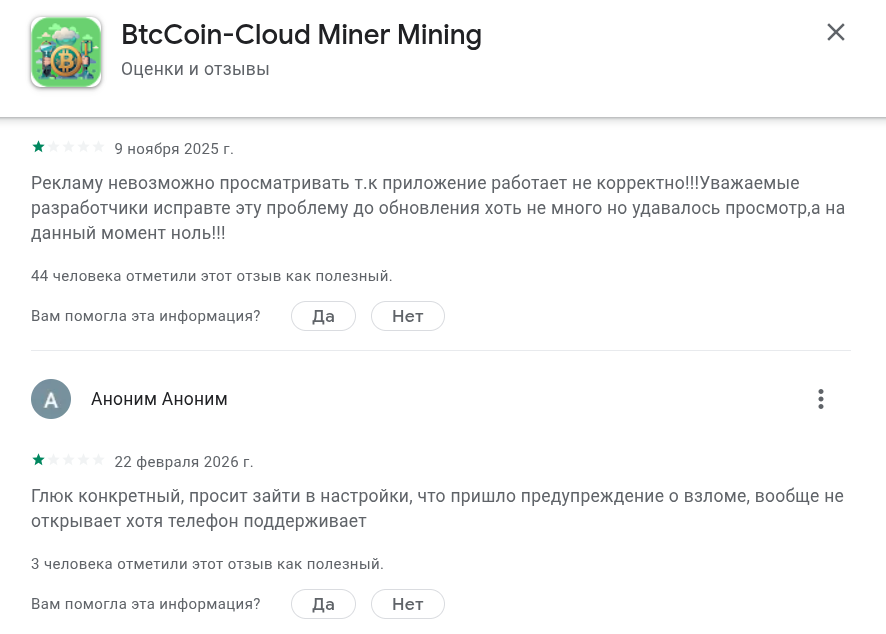Image resolution: width=886 pixels, height=634 pixels.
Task: Click the last empty star of second review
Action: point(99,460)
